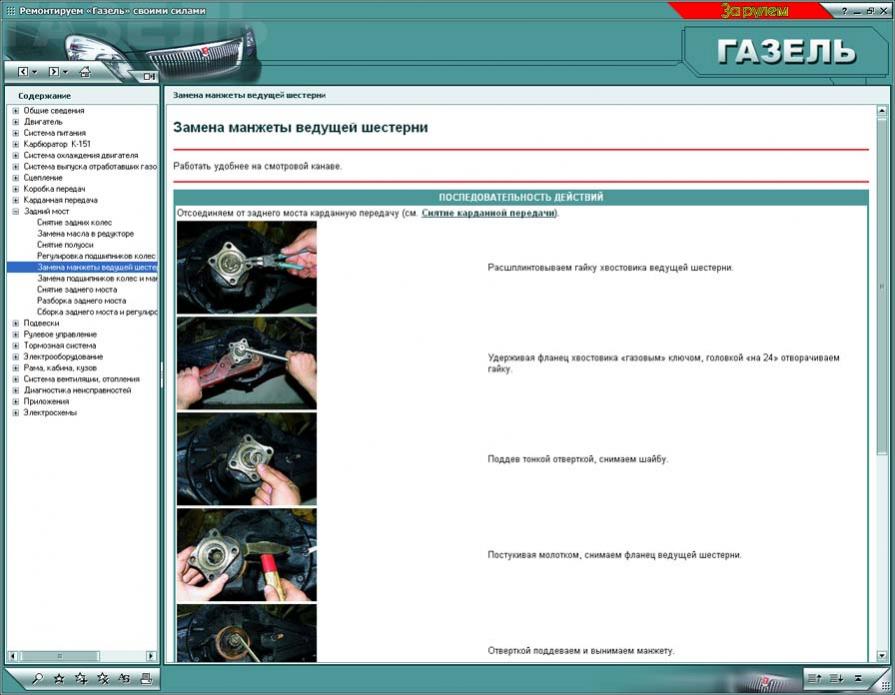Go back to the previous page
Image resolution: width=895 pixels, height=695 pixels.
pos(23,71)
